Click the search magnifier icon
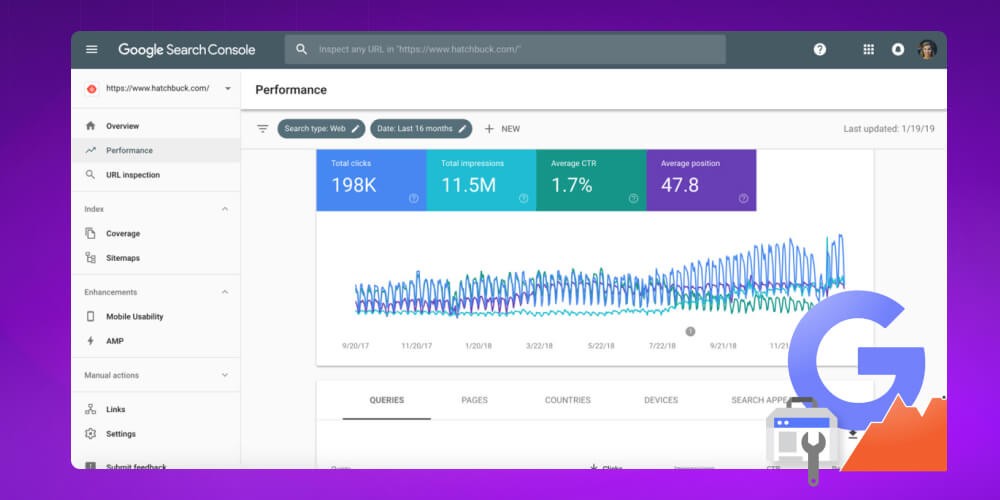The image size is (1000, 500). [x=302, y=49]
